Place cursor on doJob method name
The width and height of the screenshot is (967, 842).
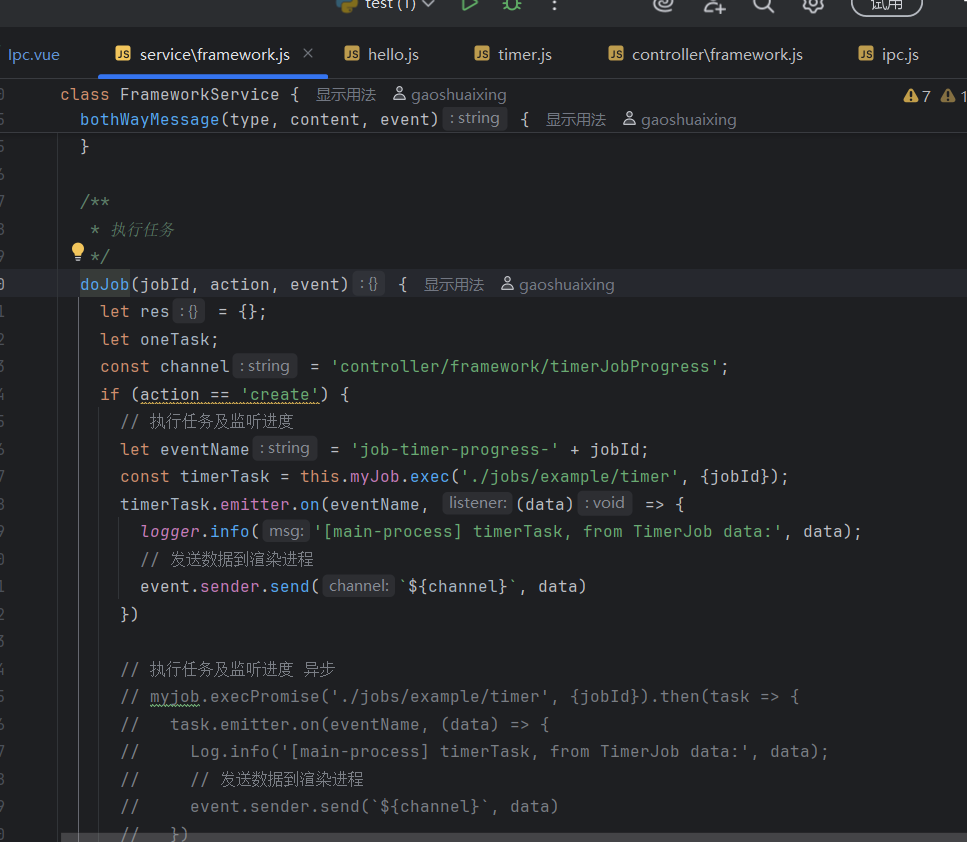[x=104, y=284]
